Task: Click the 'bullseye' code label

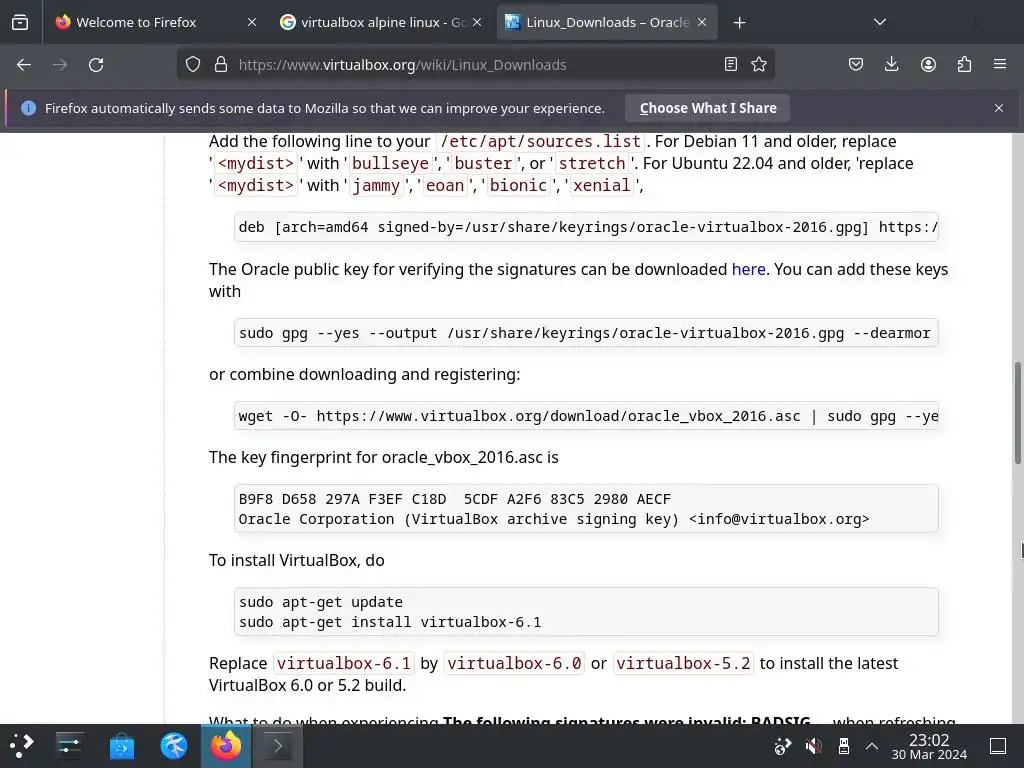Action: [x=391, y=163]
